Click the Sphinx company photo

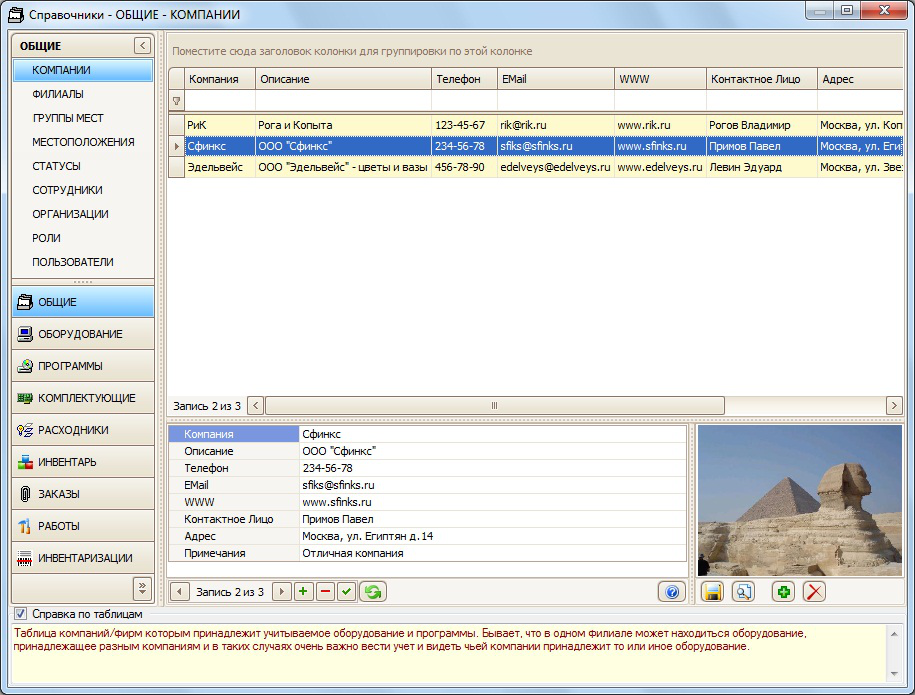(x=799, y=500)
